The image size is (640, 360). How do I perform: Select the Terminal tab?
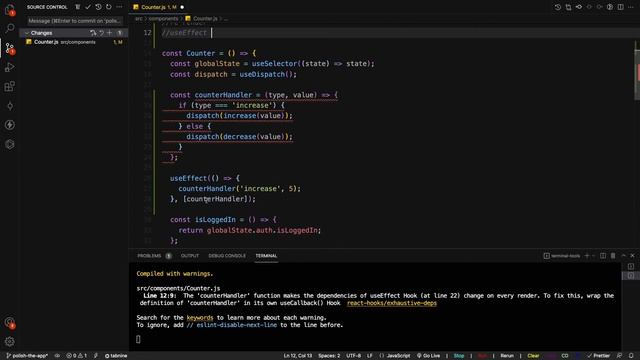click(x=266, y=256)
